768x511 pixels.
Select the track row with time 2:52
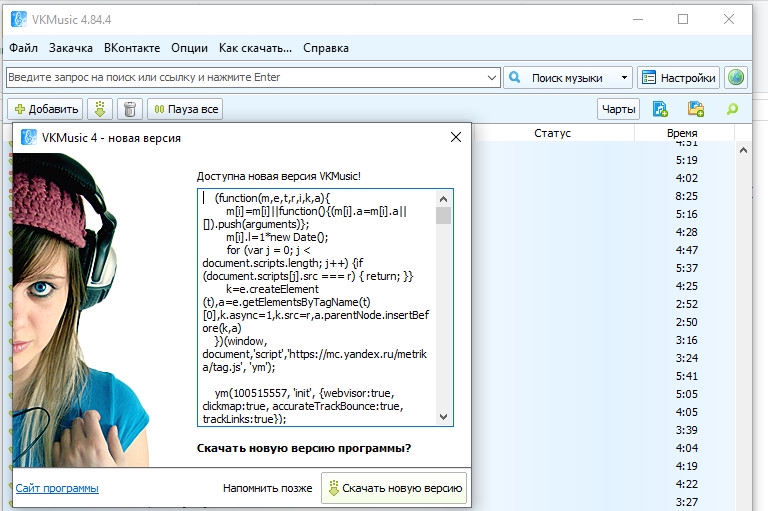click(603, 304)
